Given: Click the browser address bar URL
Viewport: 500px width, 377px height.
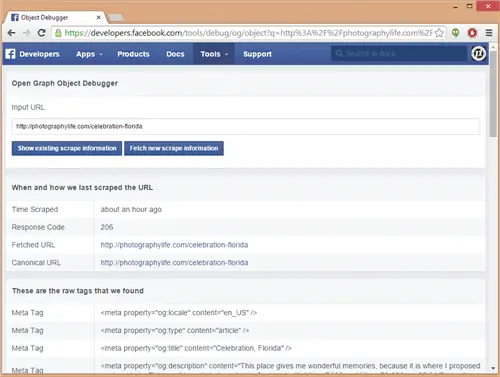Looking at the screenshot, I should coord(248,33).
